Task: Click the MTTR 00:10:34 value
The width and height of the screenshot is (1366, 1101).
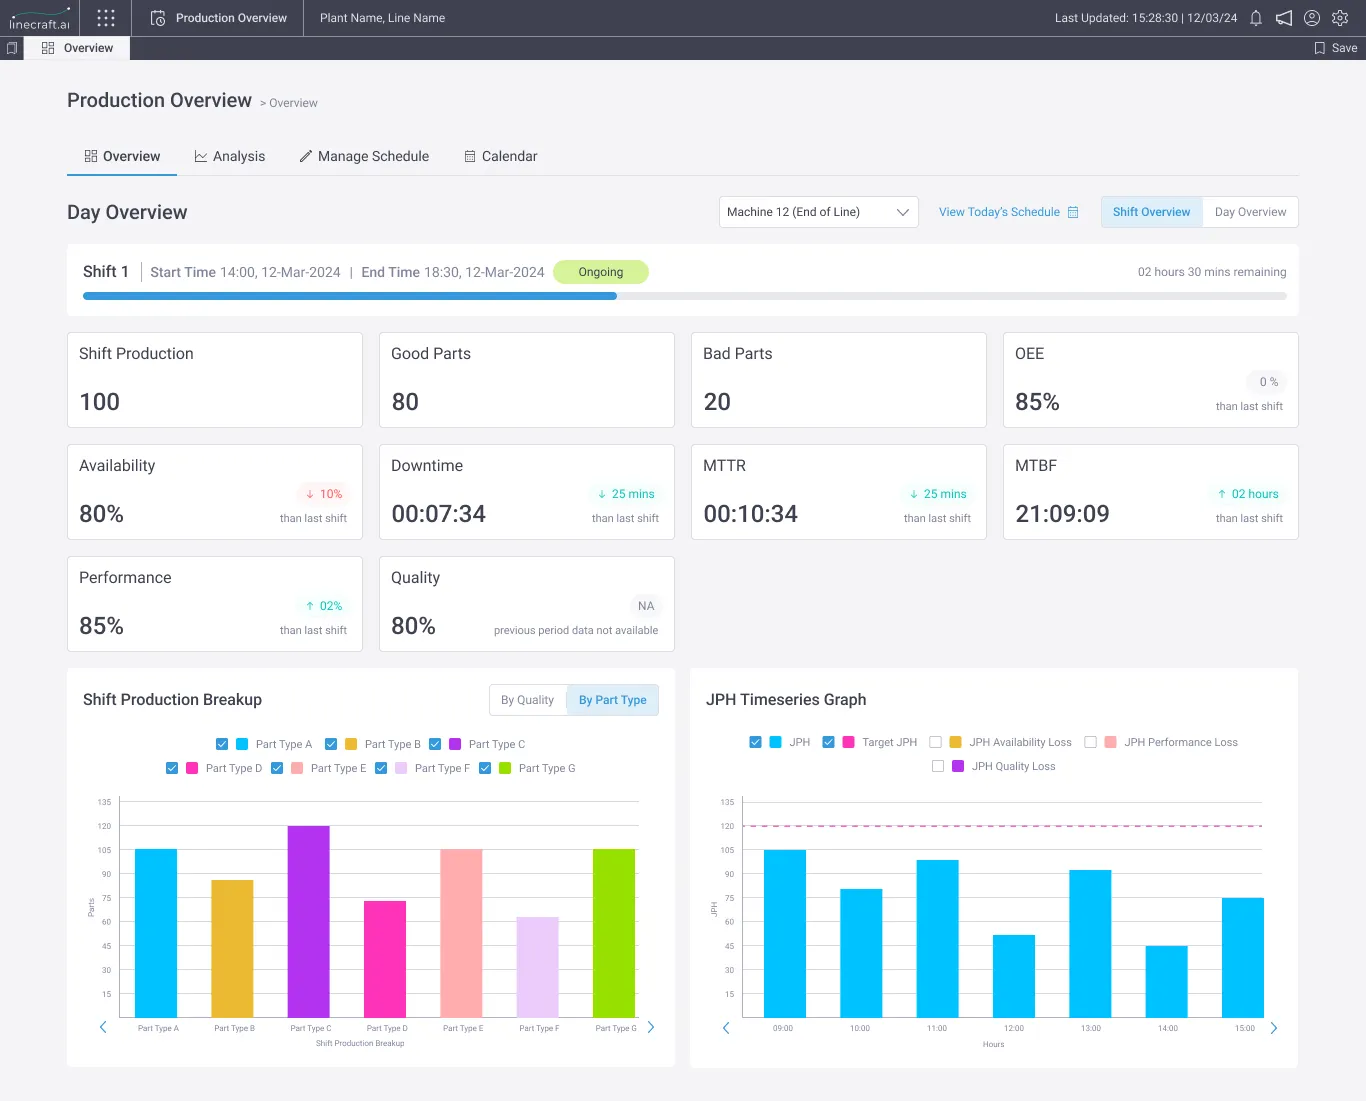Action: click(751, 514)
